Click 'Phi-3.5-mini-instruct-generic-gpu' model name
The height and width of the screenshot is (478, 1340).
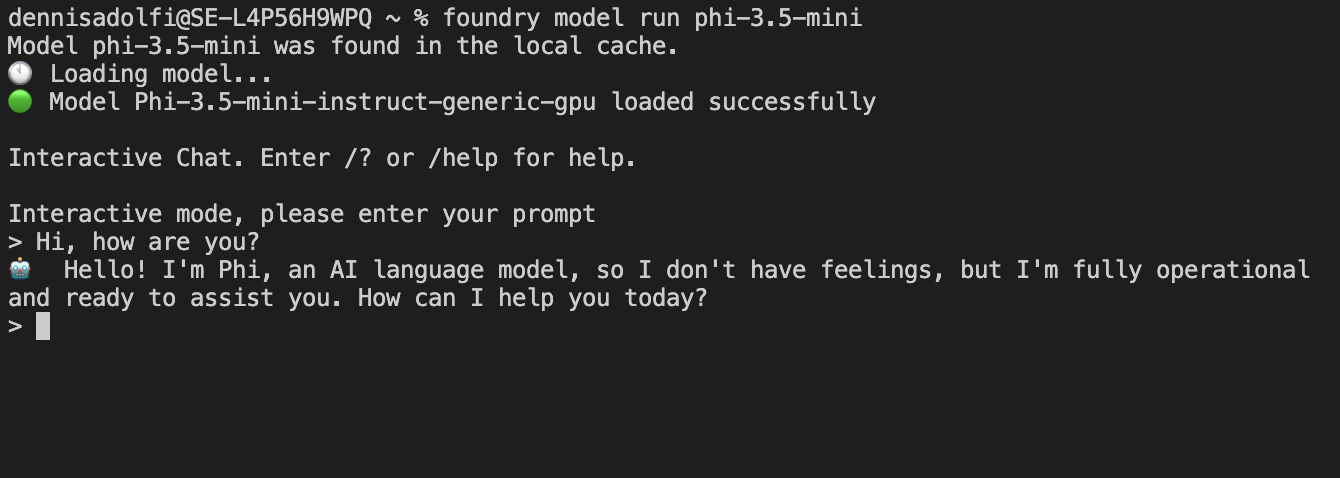point(364,102)
